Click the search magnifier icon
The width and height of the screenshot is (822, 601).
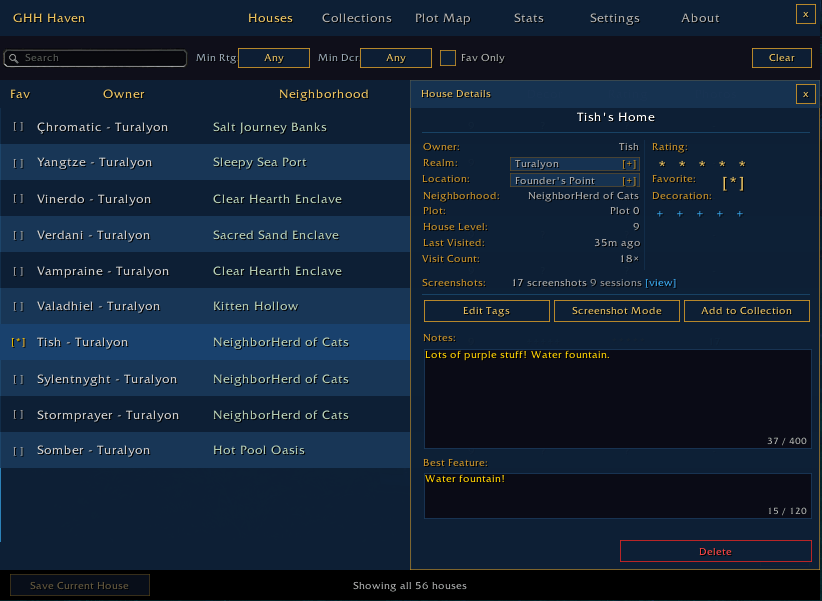pos(14,58)
